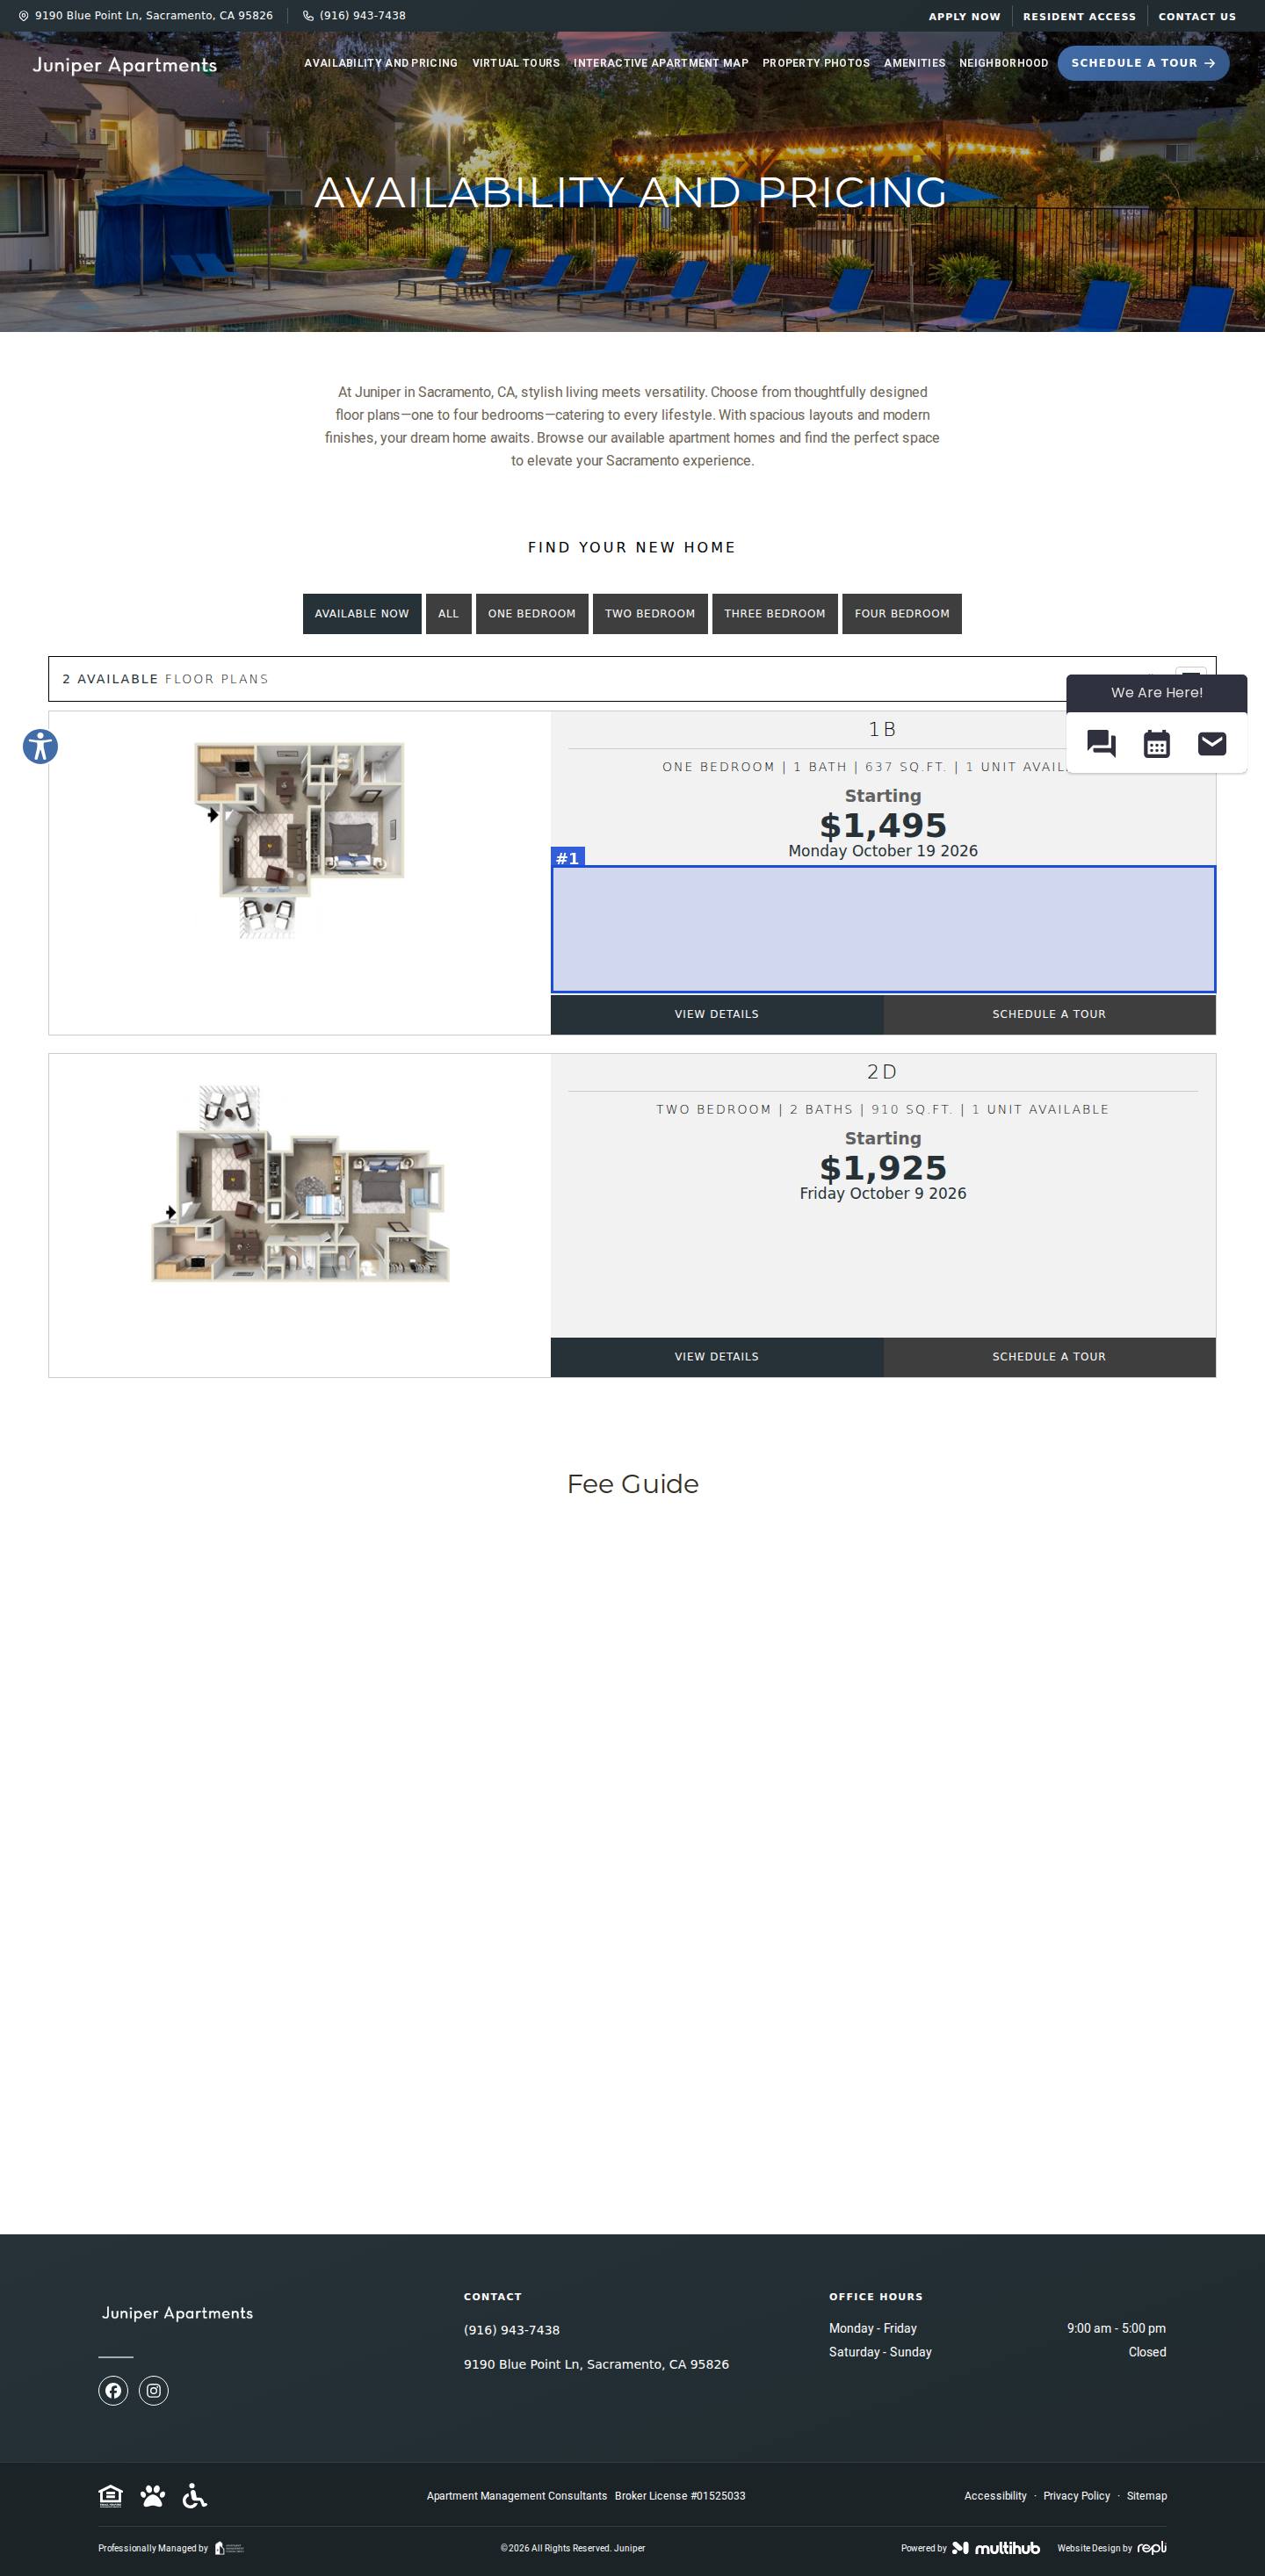Viewport: 1265px width, 2576px height.
Task: Click the calendar scheduling icon
Action: pos(1157,744)
